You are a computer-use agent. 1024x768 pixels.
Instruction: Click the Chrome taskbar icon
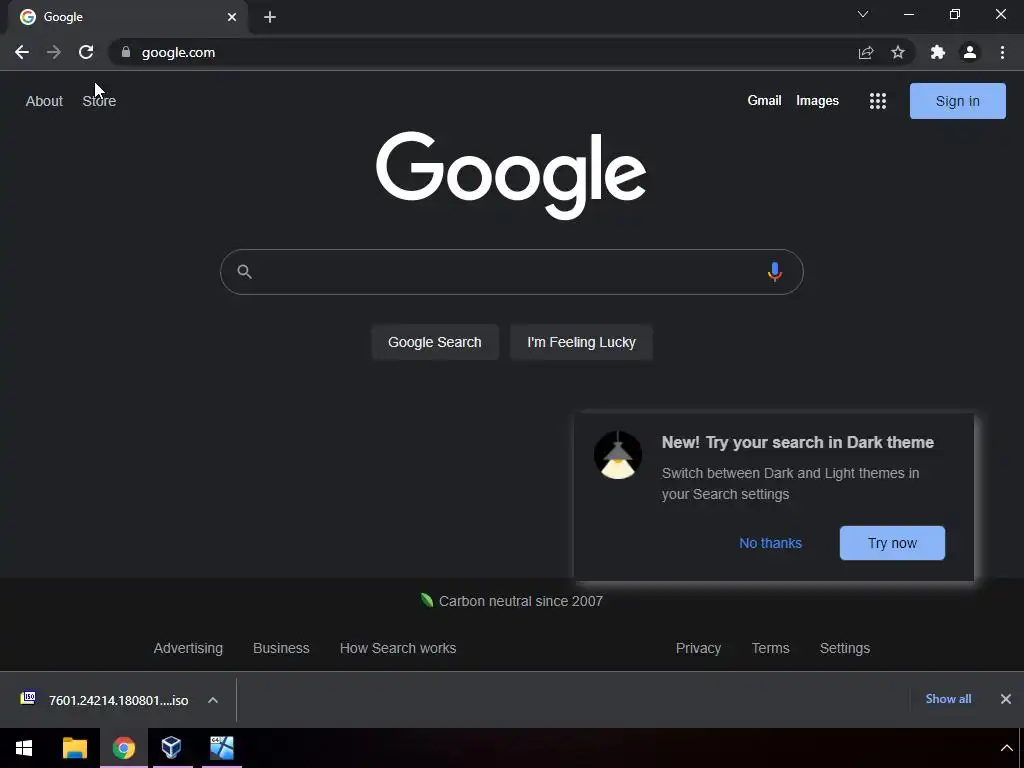click(x=123, y=748)
